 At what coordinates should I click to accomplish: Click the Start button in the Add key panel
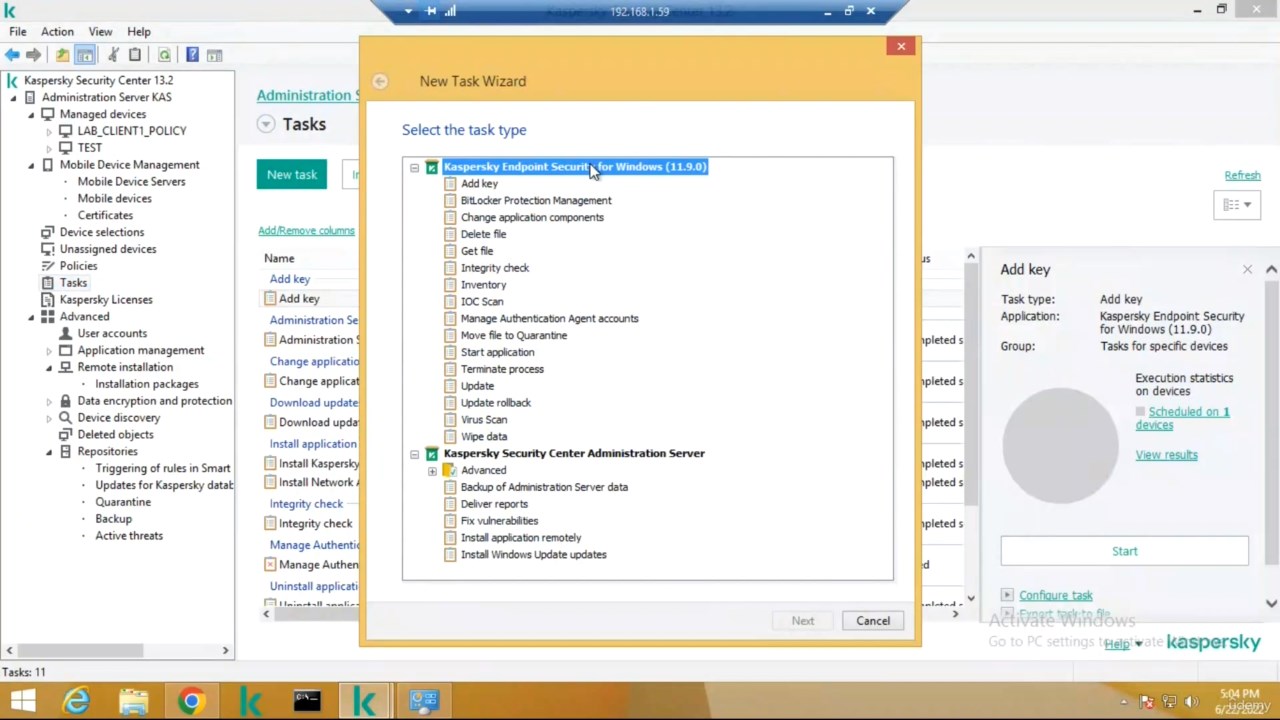pyautogui.click(x=1124, y=551)
